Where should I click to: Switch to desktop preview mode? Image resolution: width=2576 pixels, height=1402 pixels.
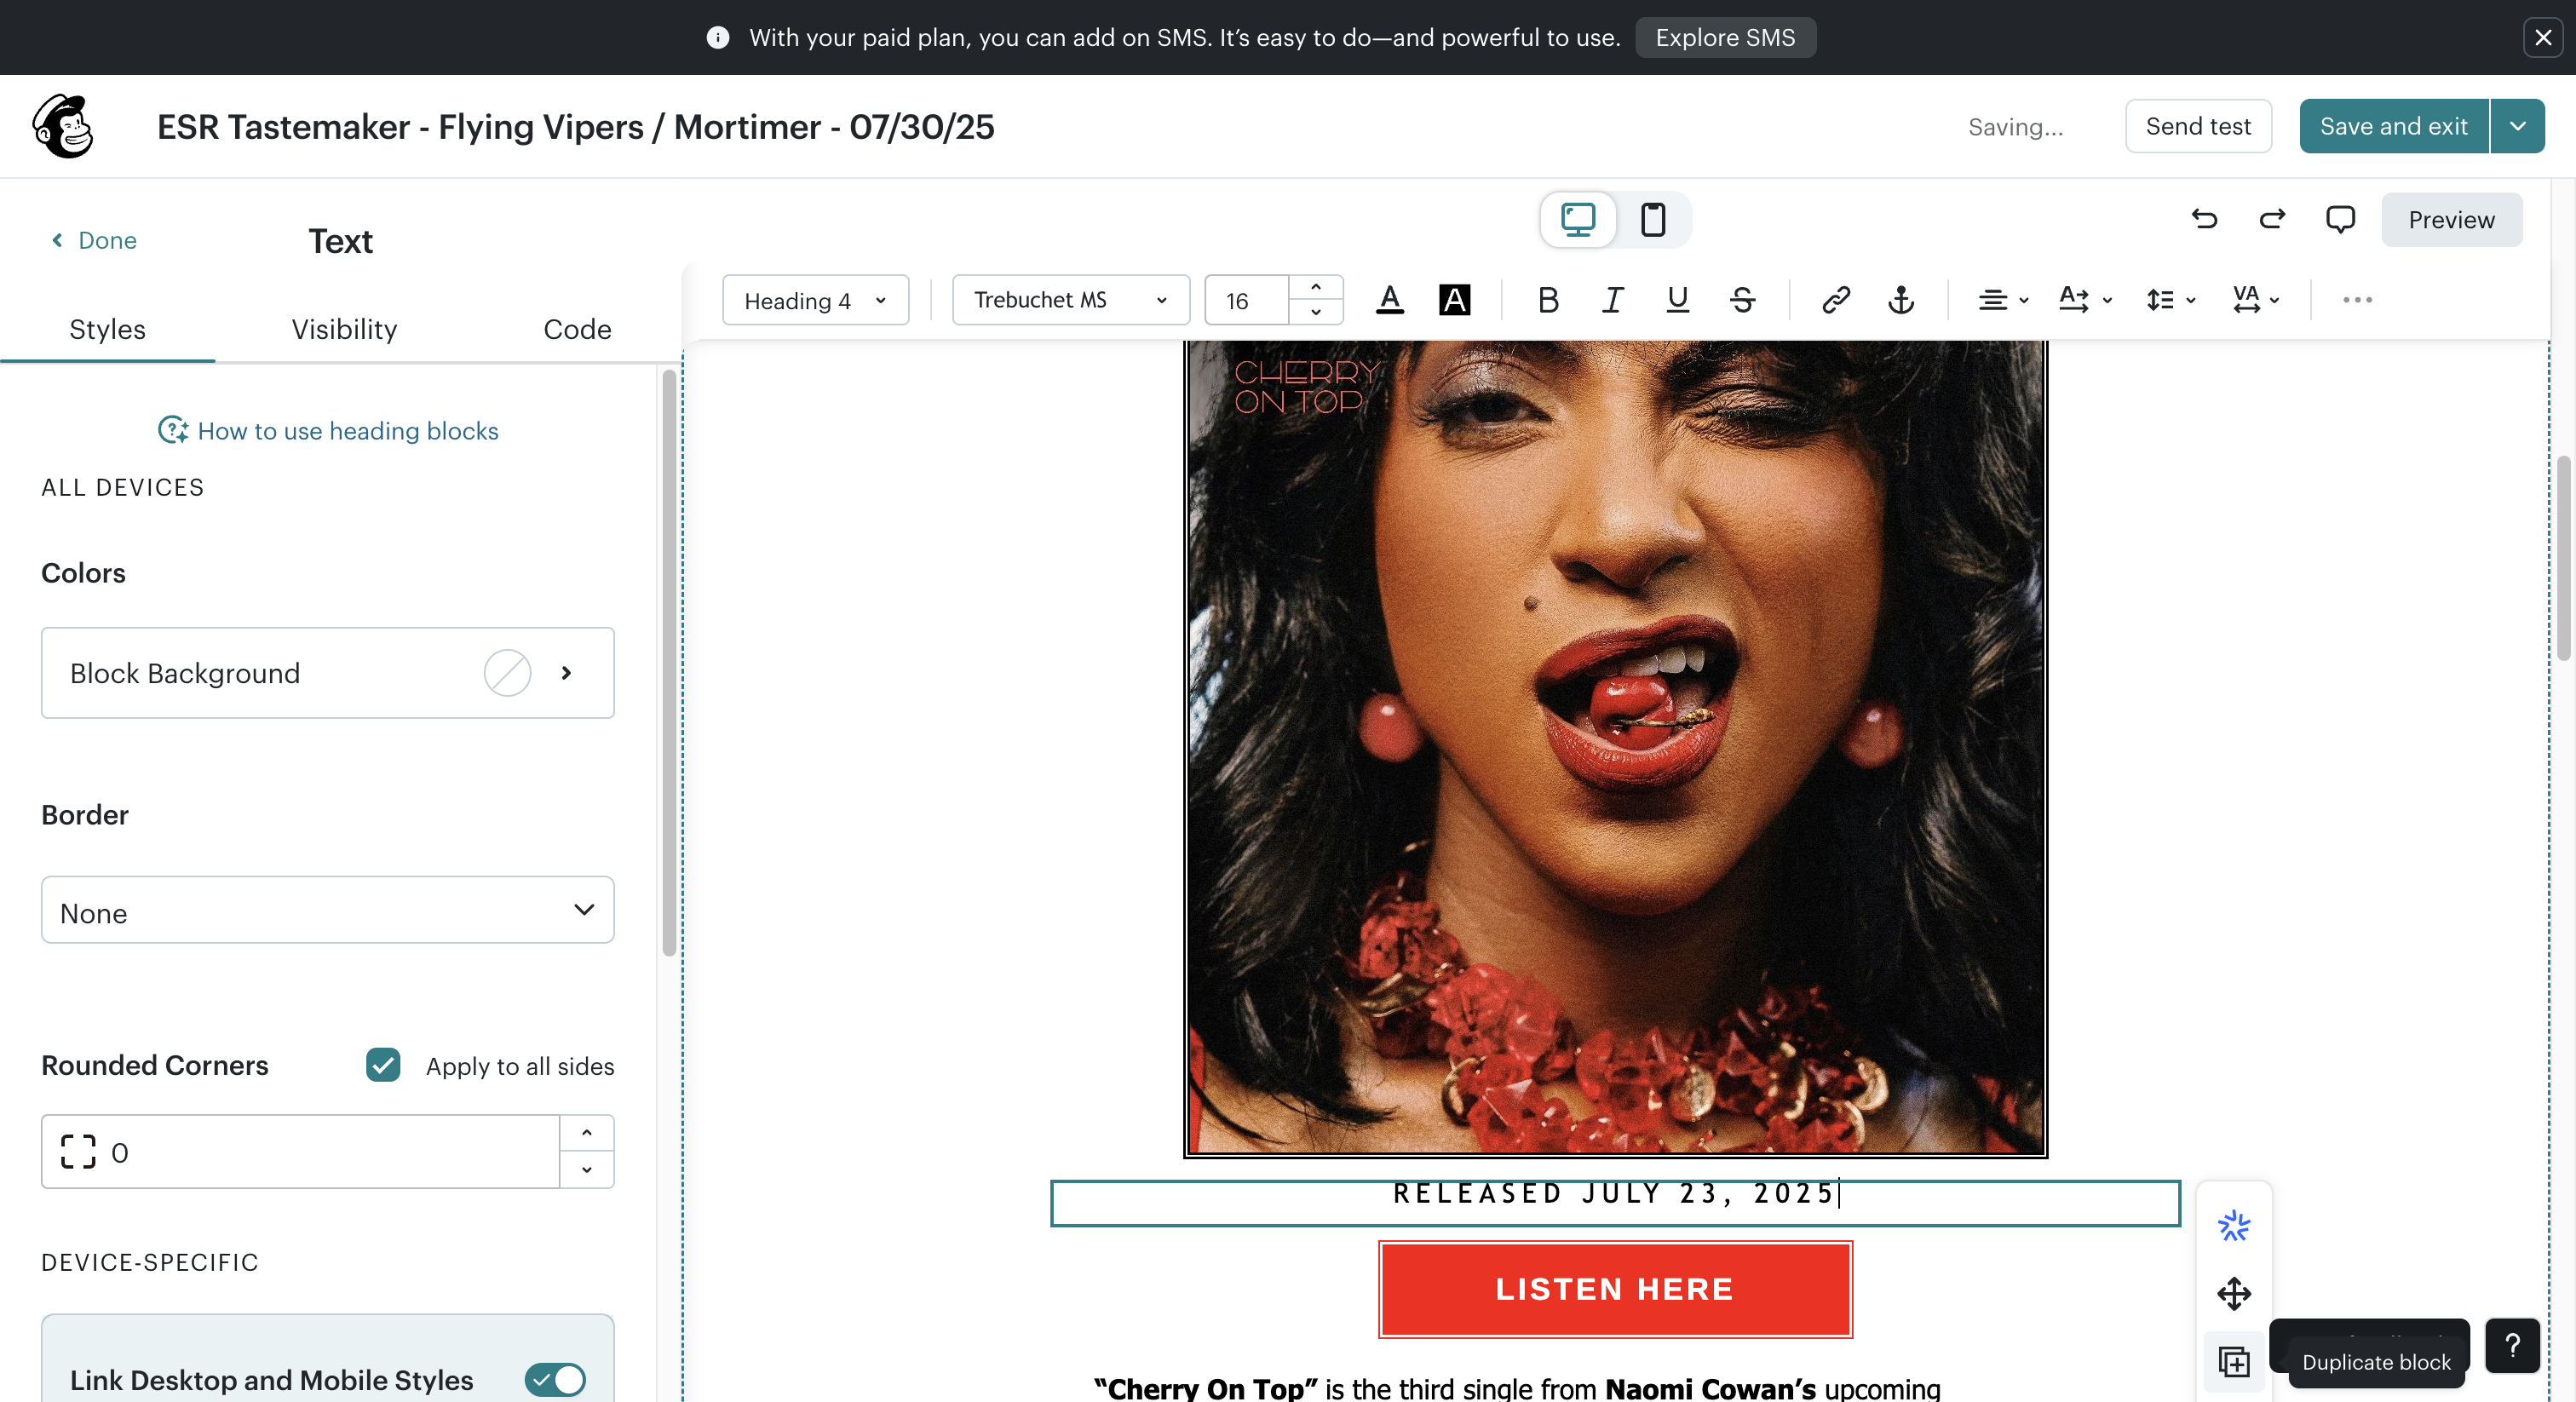pos(1578,219)
